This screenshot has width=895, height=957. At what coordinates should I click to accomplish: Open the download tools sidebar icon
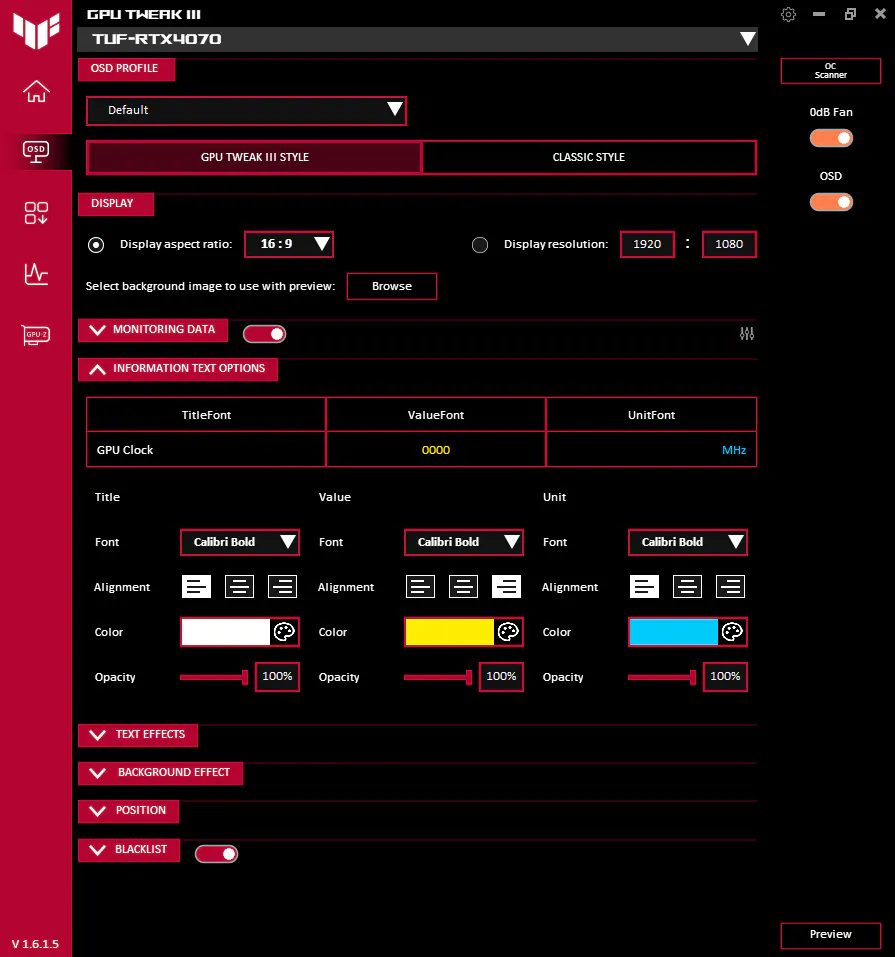(x=36, y=213)
